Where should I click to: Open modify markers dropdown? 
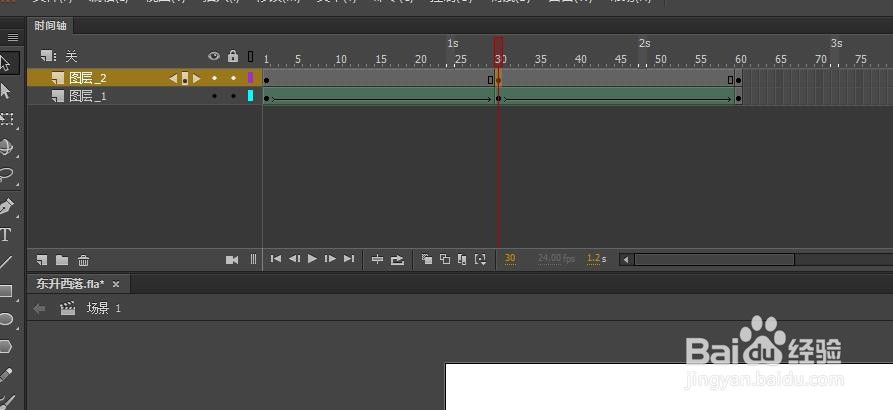click(481, 259)
